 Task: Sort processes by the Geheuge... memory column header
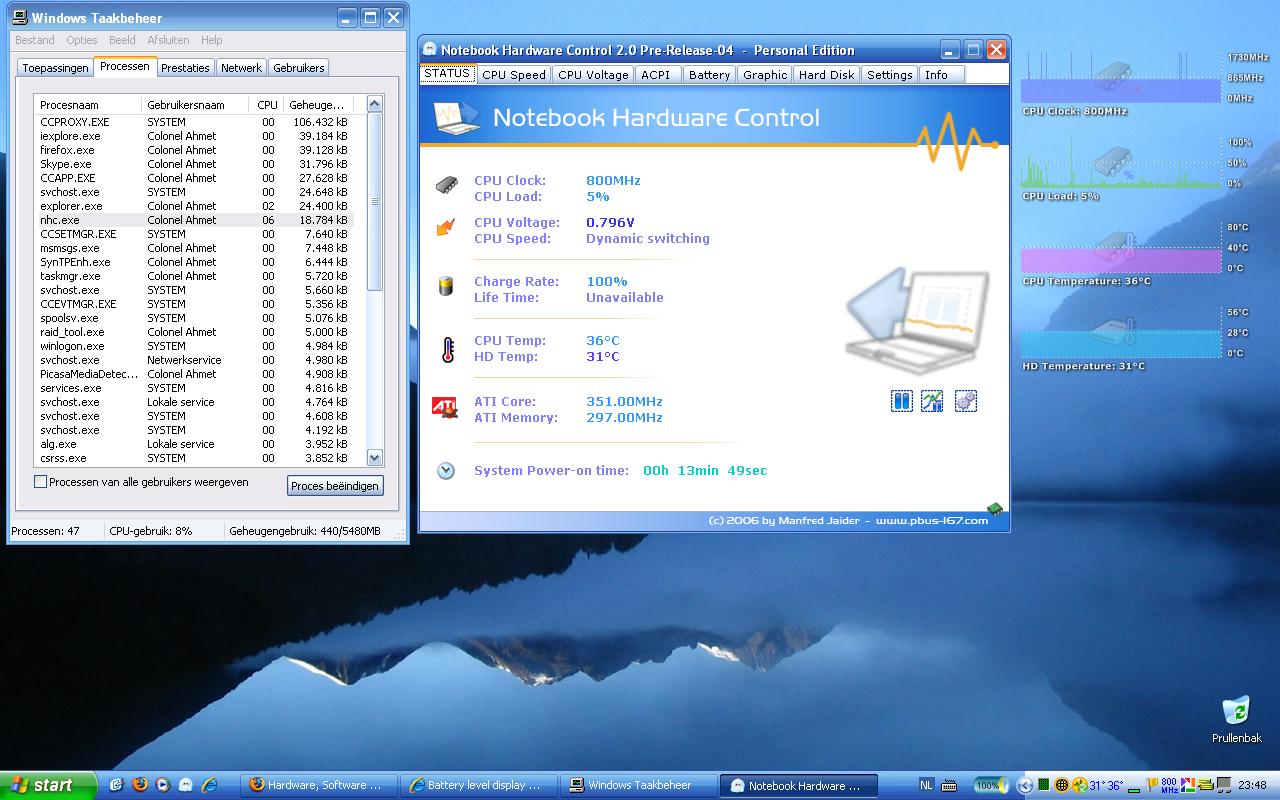[x=317, y=104]
